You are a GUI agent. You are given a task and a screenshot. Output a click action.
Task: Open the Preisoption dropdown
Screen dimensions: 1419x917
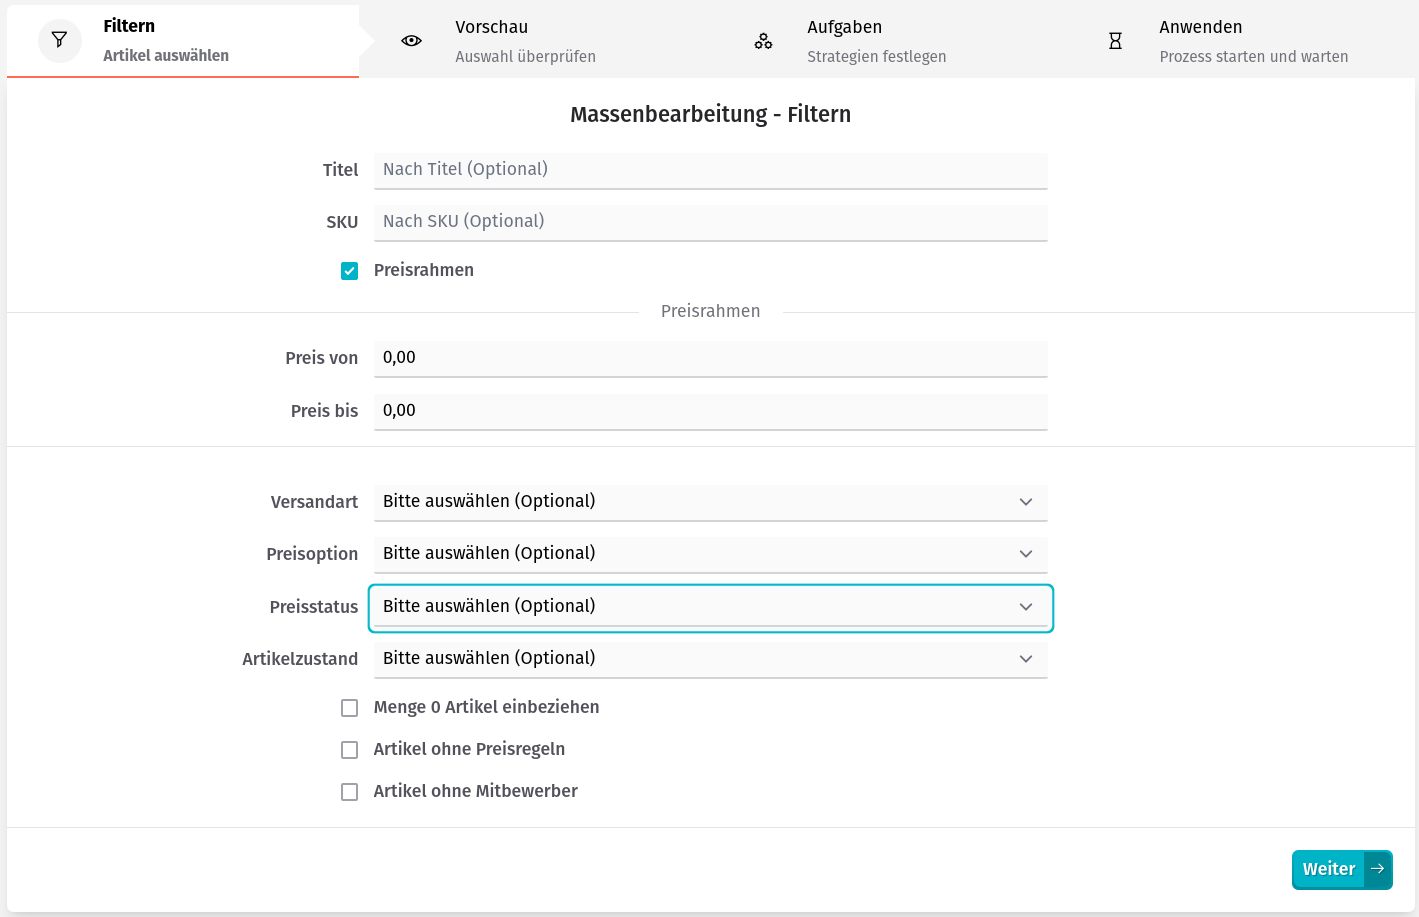(710, 554)
